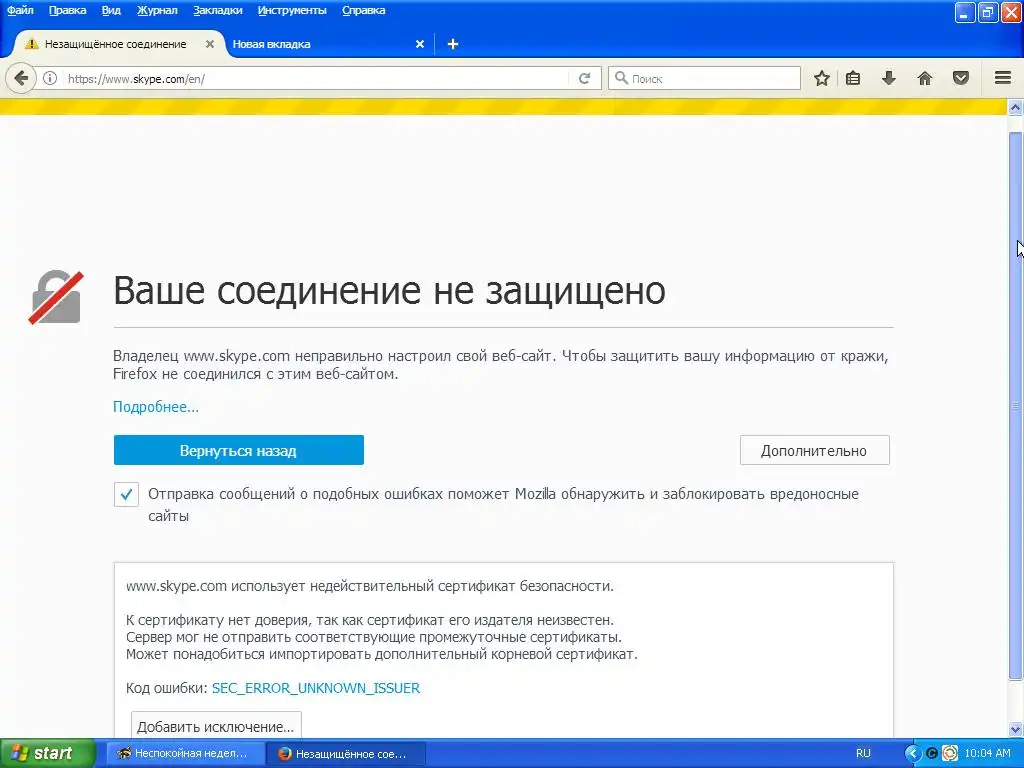Select Firefox 'Незащищённое сое…' taskbar button
The image size is (1024, 768).
346,754
